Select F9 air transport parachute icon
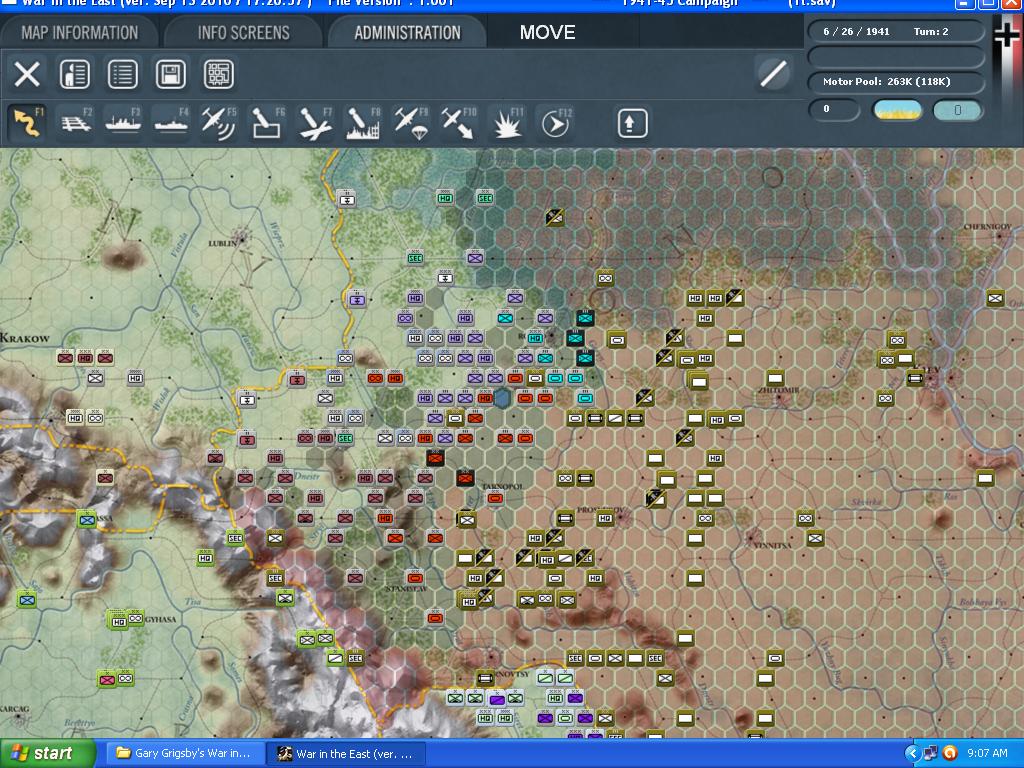 click(x=411, y=123)
